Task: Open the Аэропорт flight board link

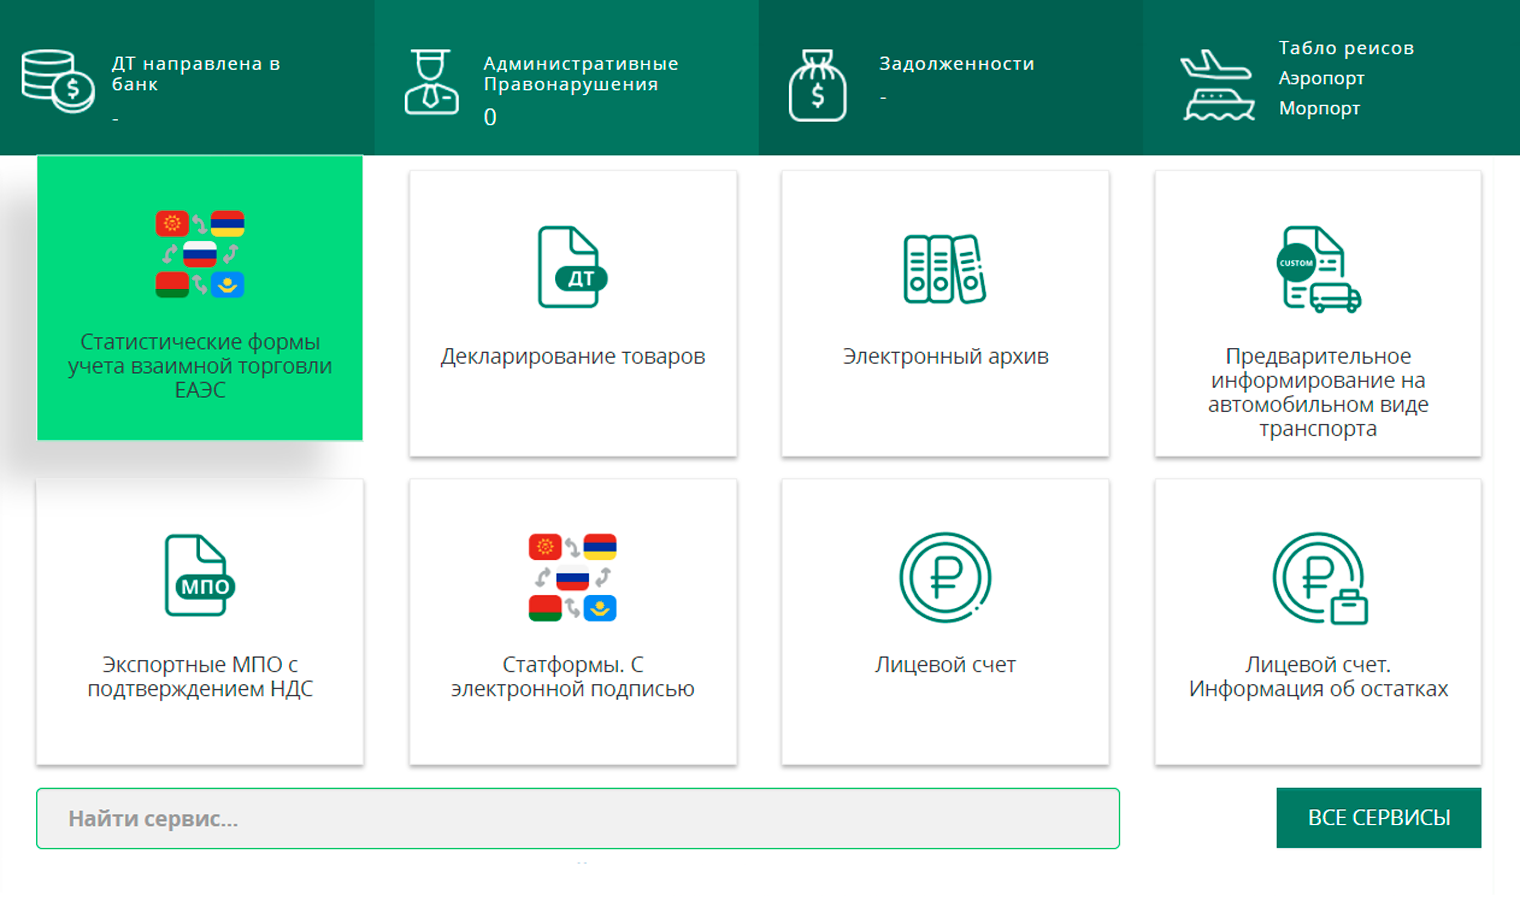Action: [x=1321, y=78]
